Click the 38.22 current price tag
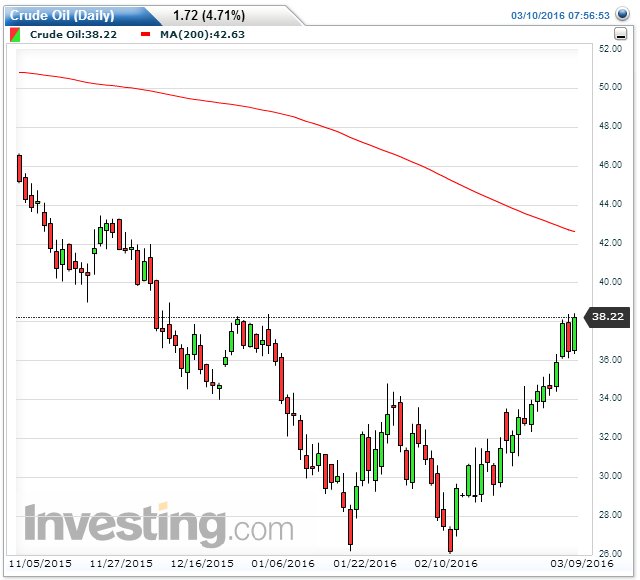This screenshot has width=640, height=580. [608, 317]
